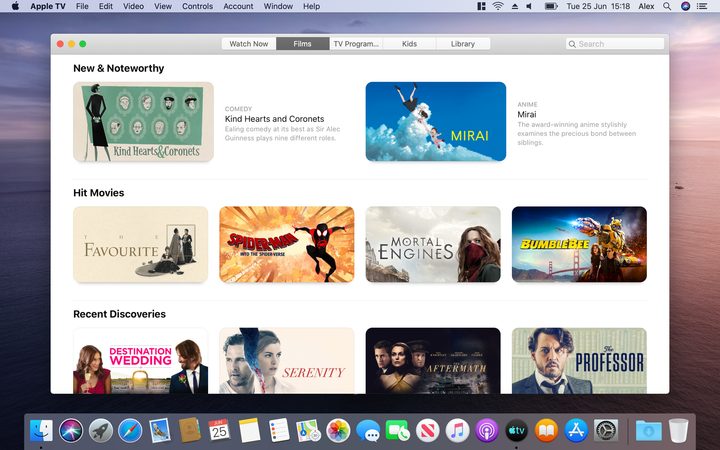The height and width of the screenshot is (450, 720).
Task: Open the Downloads folder in dock
Action: tap(649, 431)
